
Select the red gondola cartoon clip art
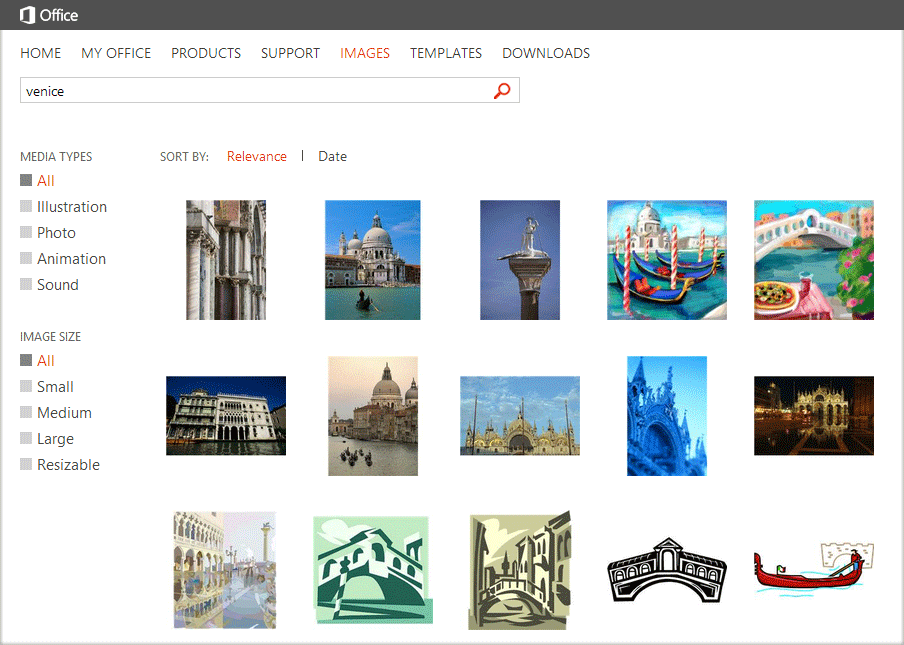coord(813,572)
